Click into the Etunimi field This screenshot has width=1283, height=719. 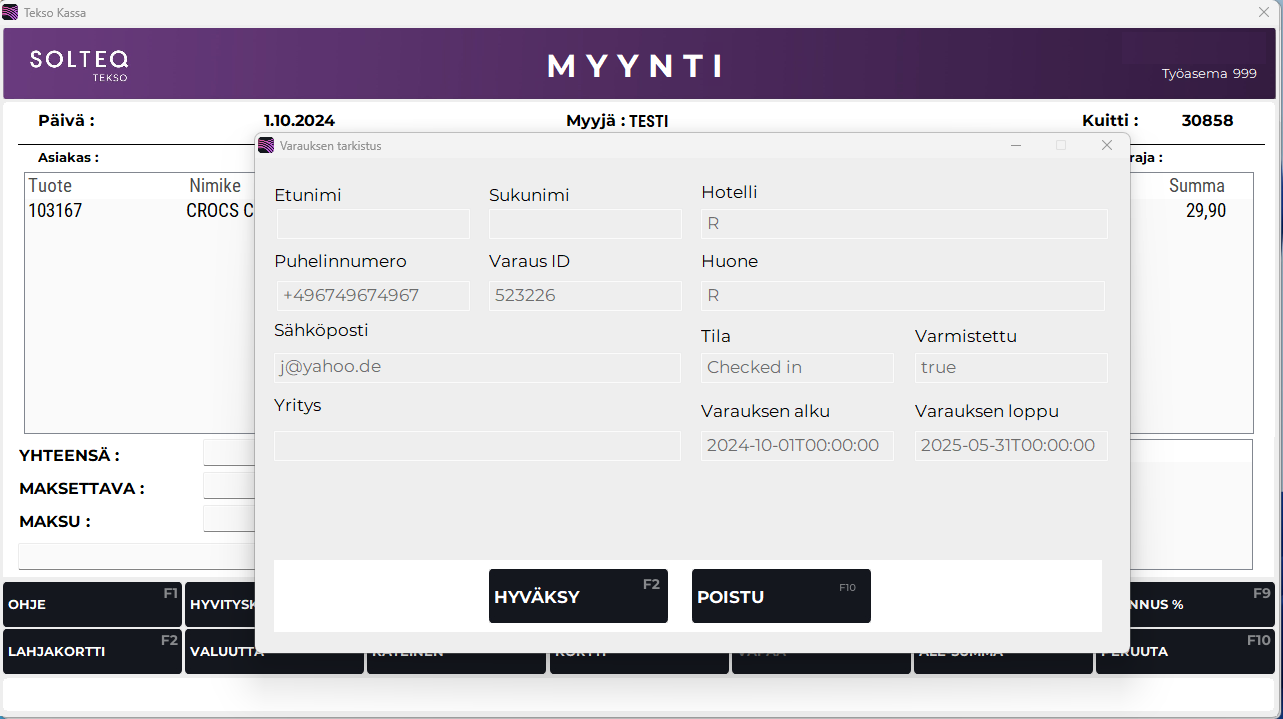[372, 224]
